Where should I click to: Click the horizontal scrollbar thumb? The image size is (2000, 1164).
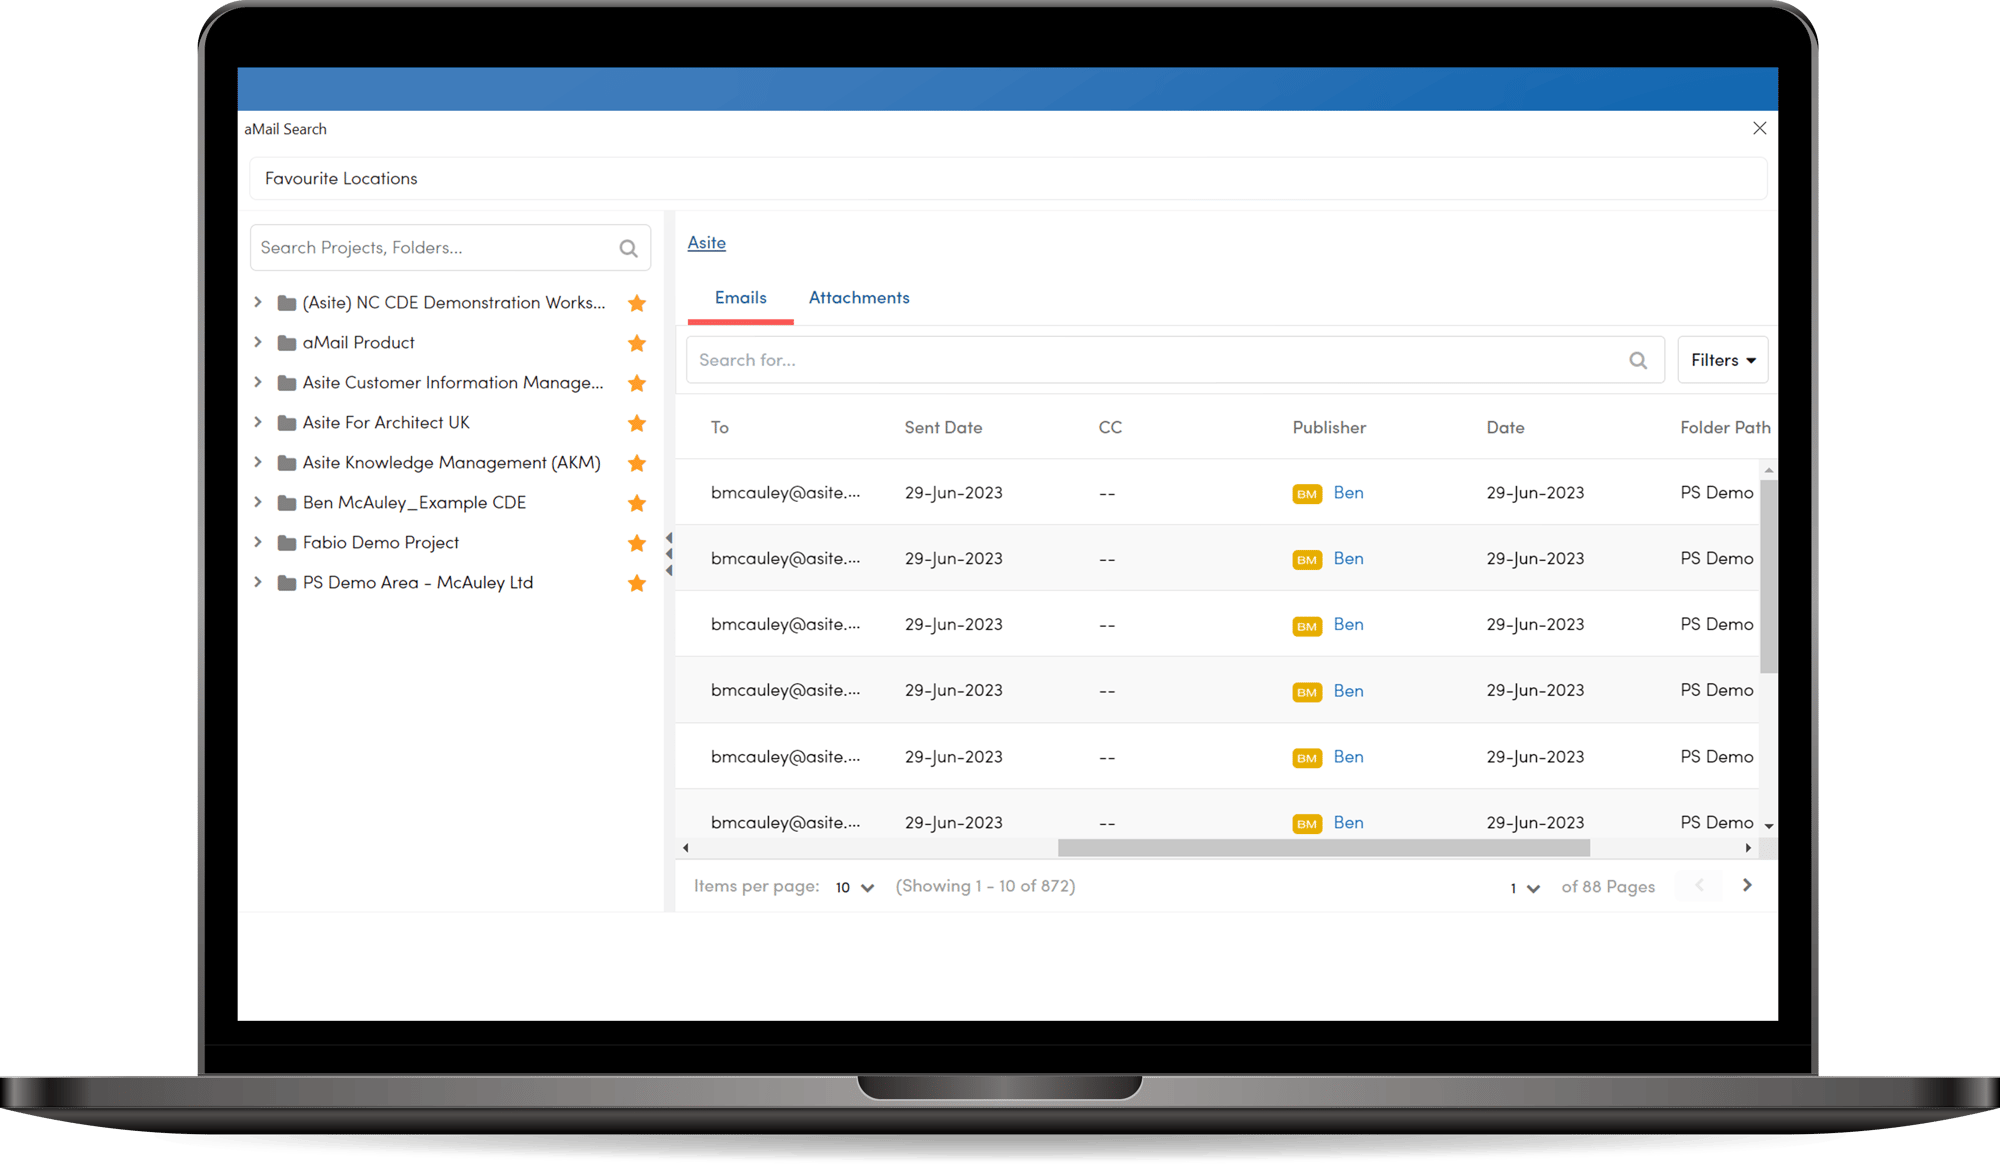tap(1324, 848)
